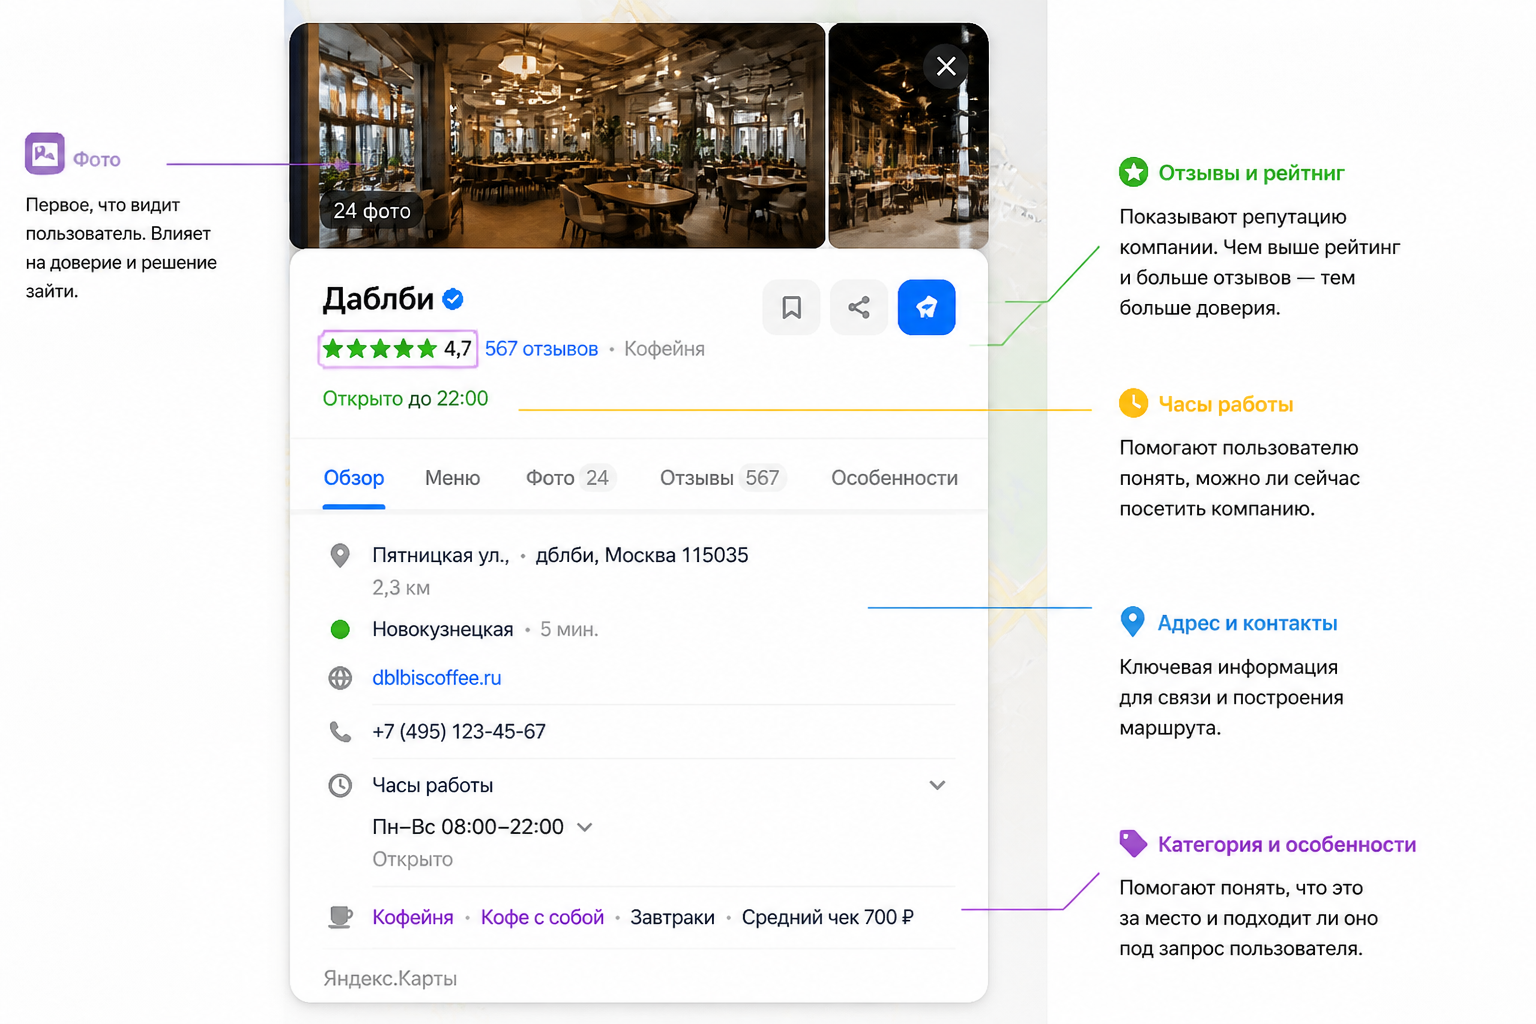This screenshot has width=1536, height=1024.
Task: Open the Фото 24 tab
Action: click(570, 478)
